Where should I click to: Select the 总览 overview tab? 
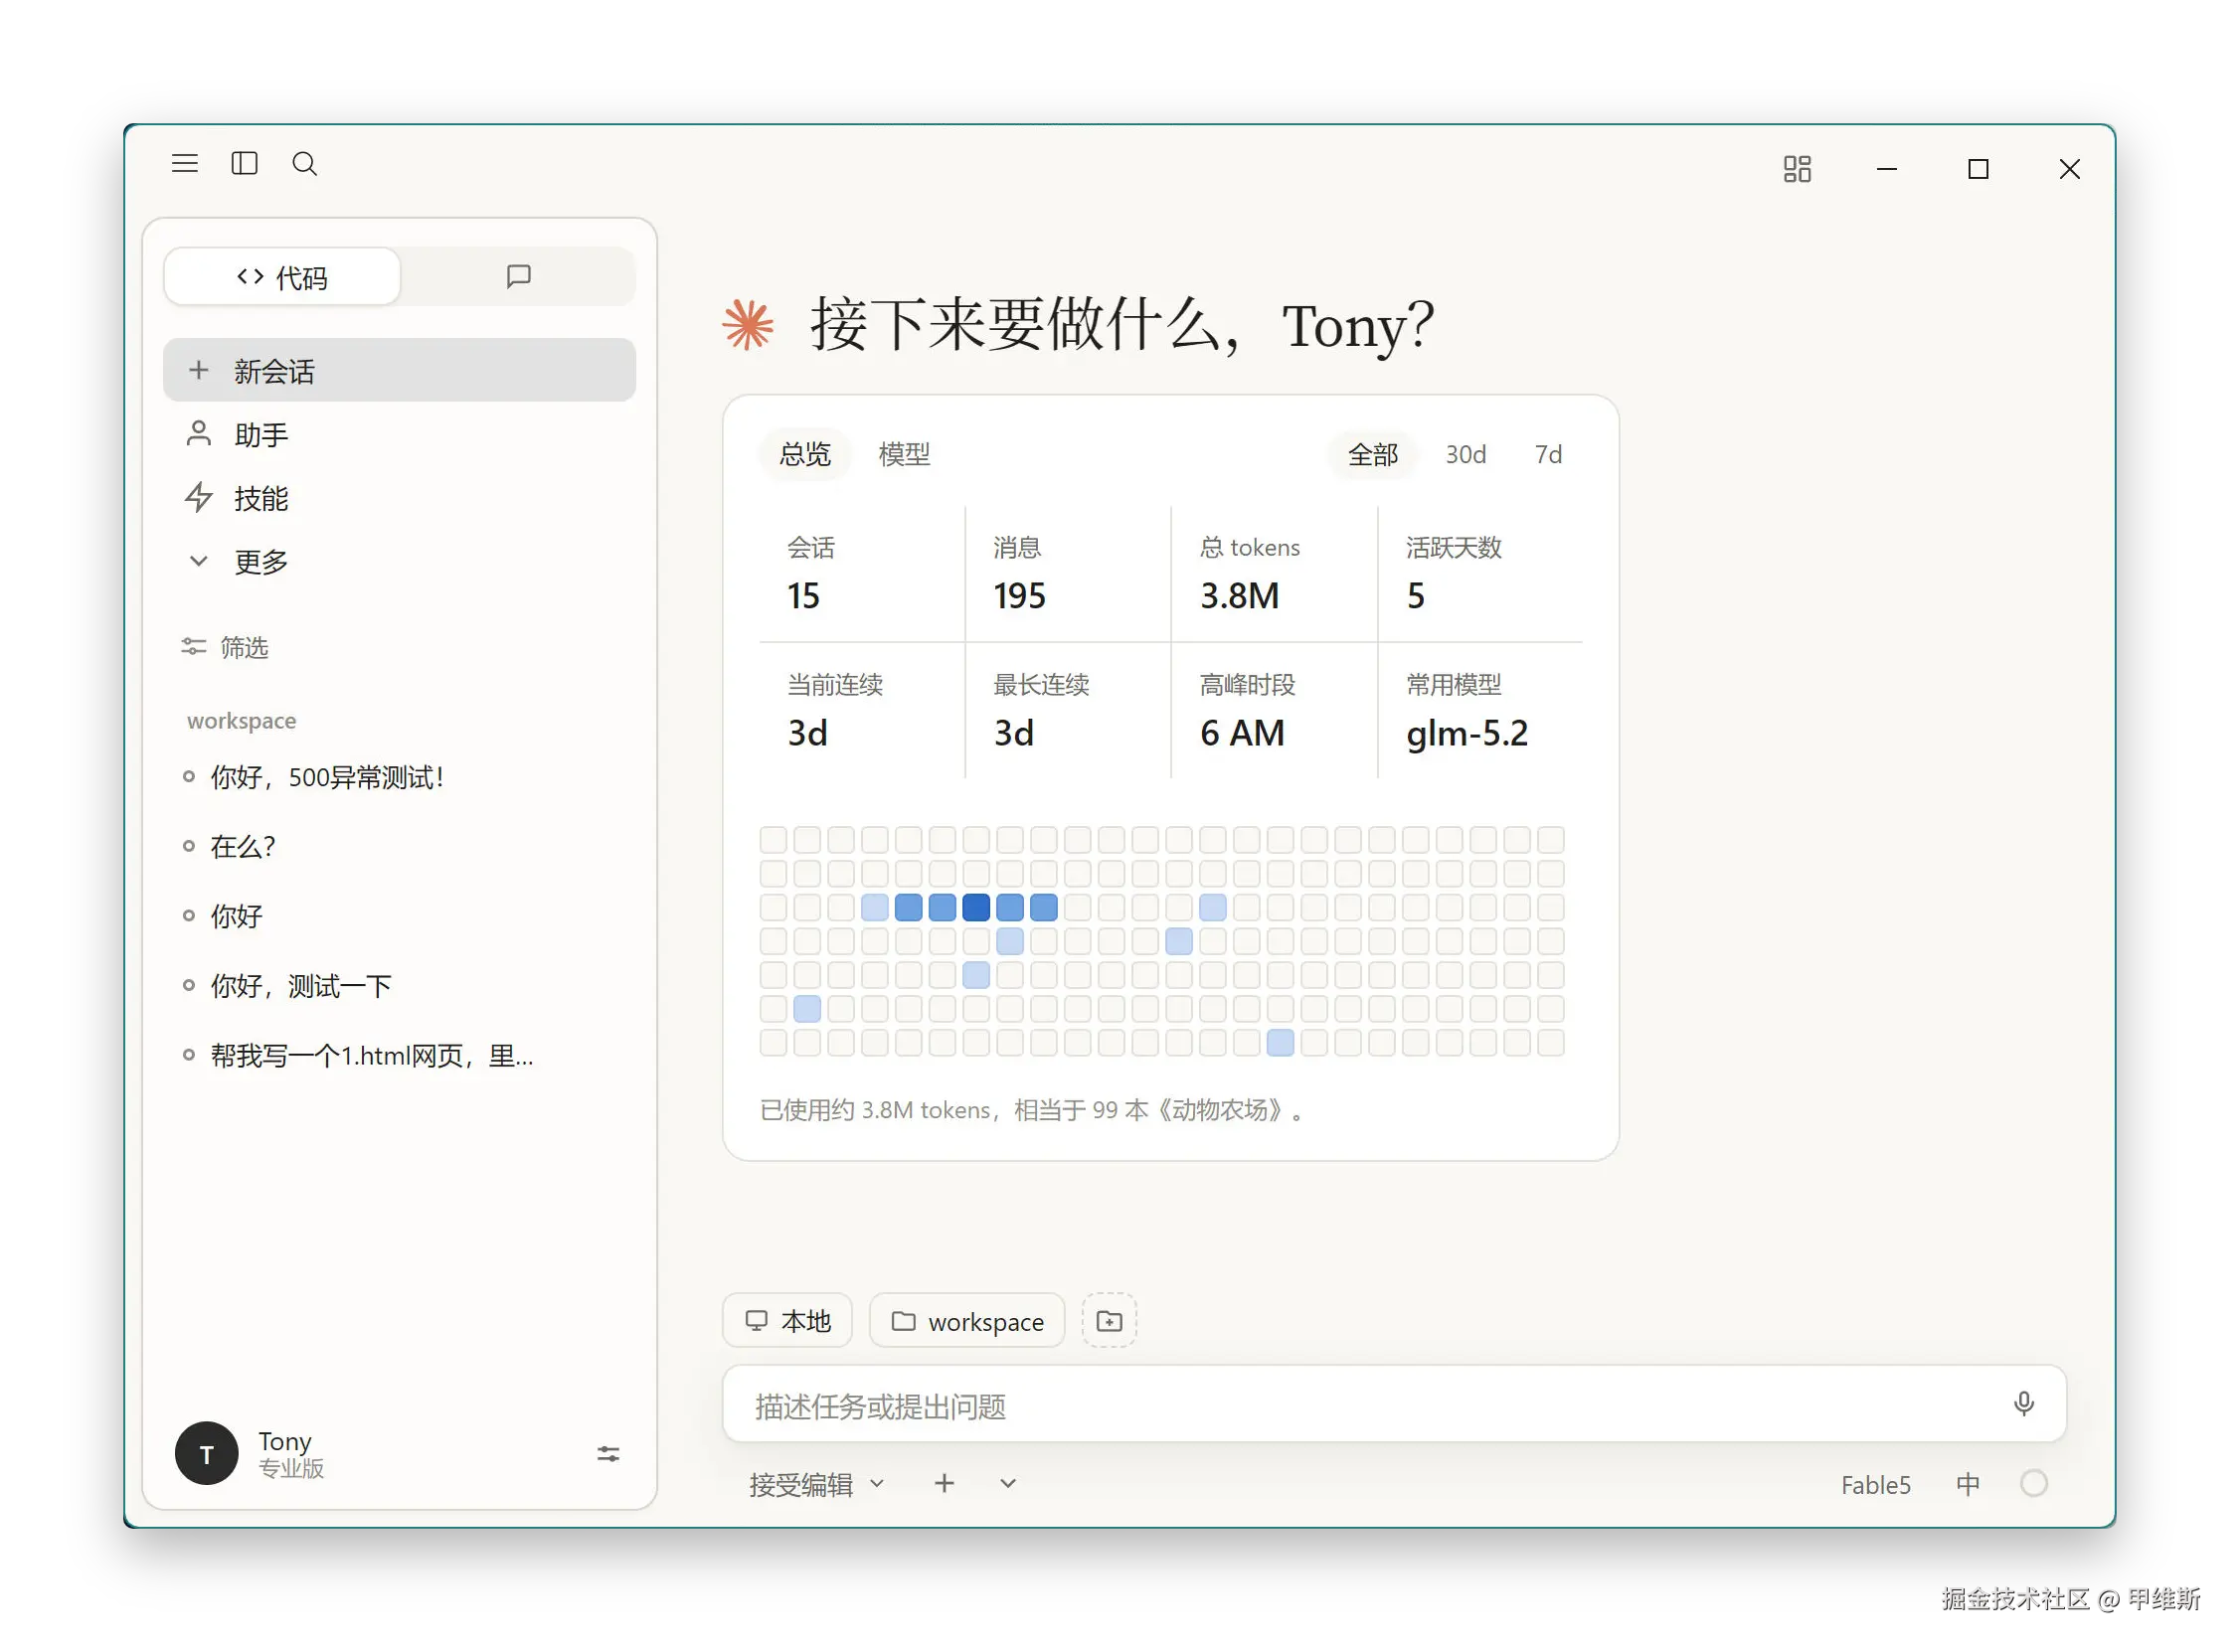pos(806,455)
